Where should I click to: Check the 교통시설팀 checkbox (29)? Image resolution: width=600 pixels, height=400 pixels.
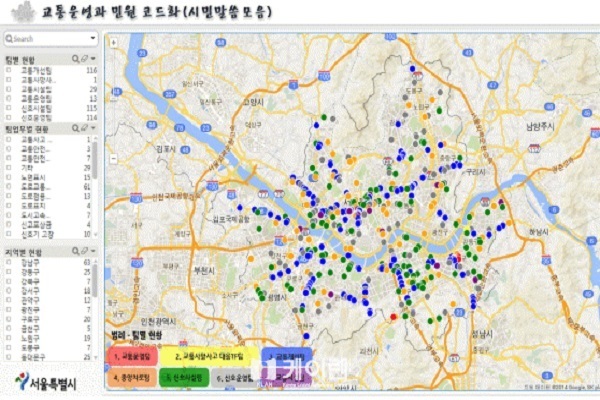[x=8, y=89]
